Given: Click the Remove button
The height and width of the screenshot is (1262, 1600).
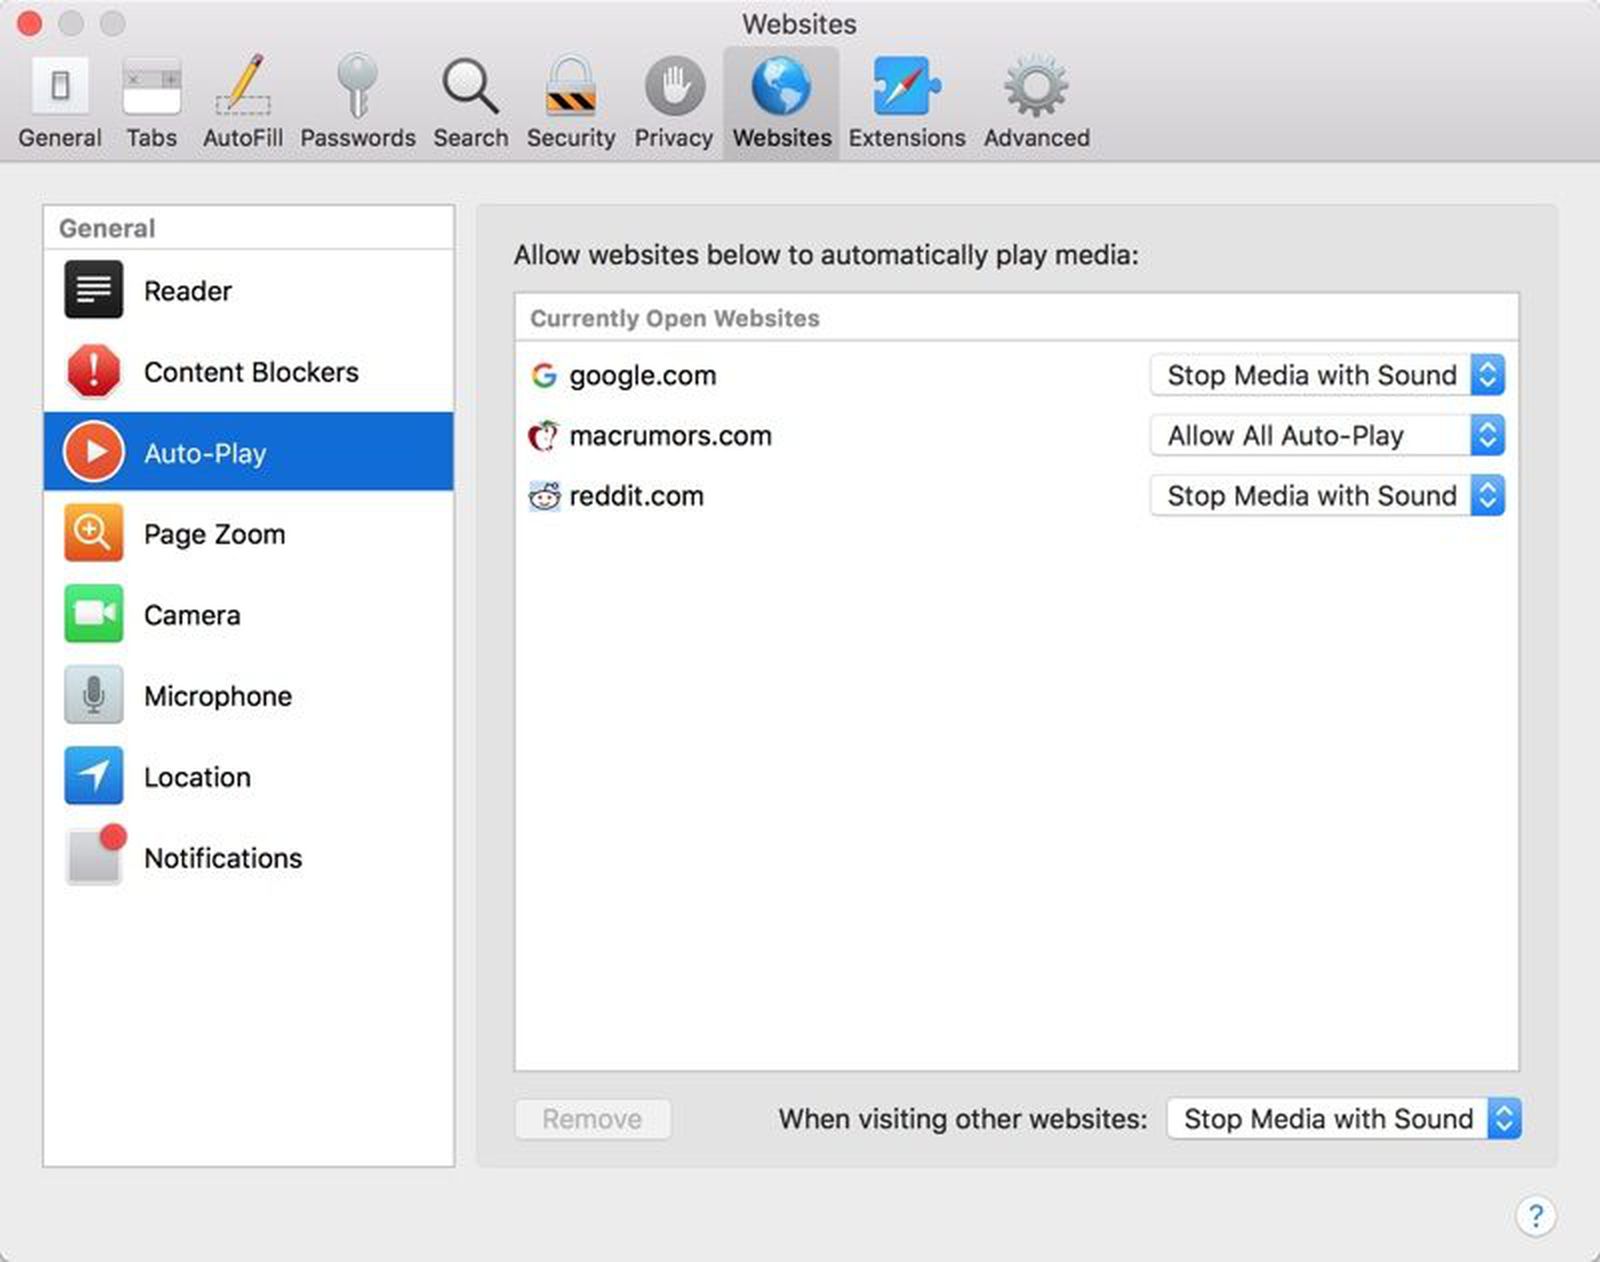Looking at the screenshot, I should [592, 1119].
